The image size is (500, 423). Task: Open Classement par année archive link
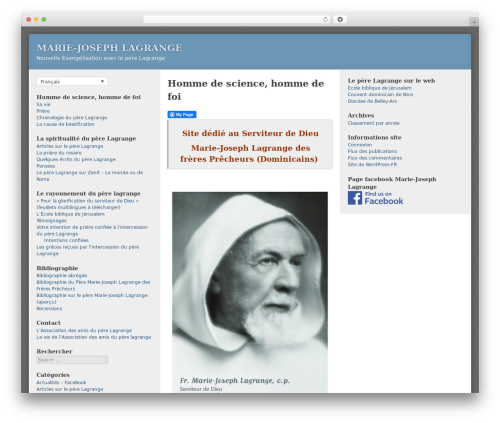click(x=374, y=123)
